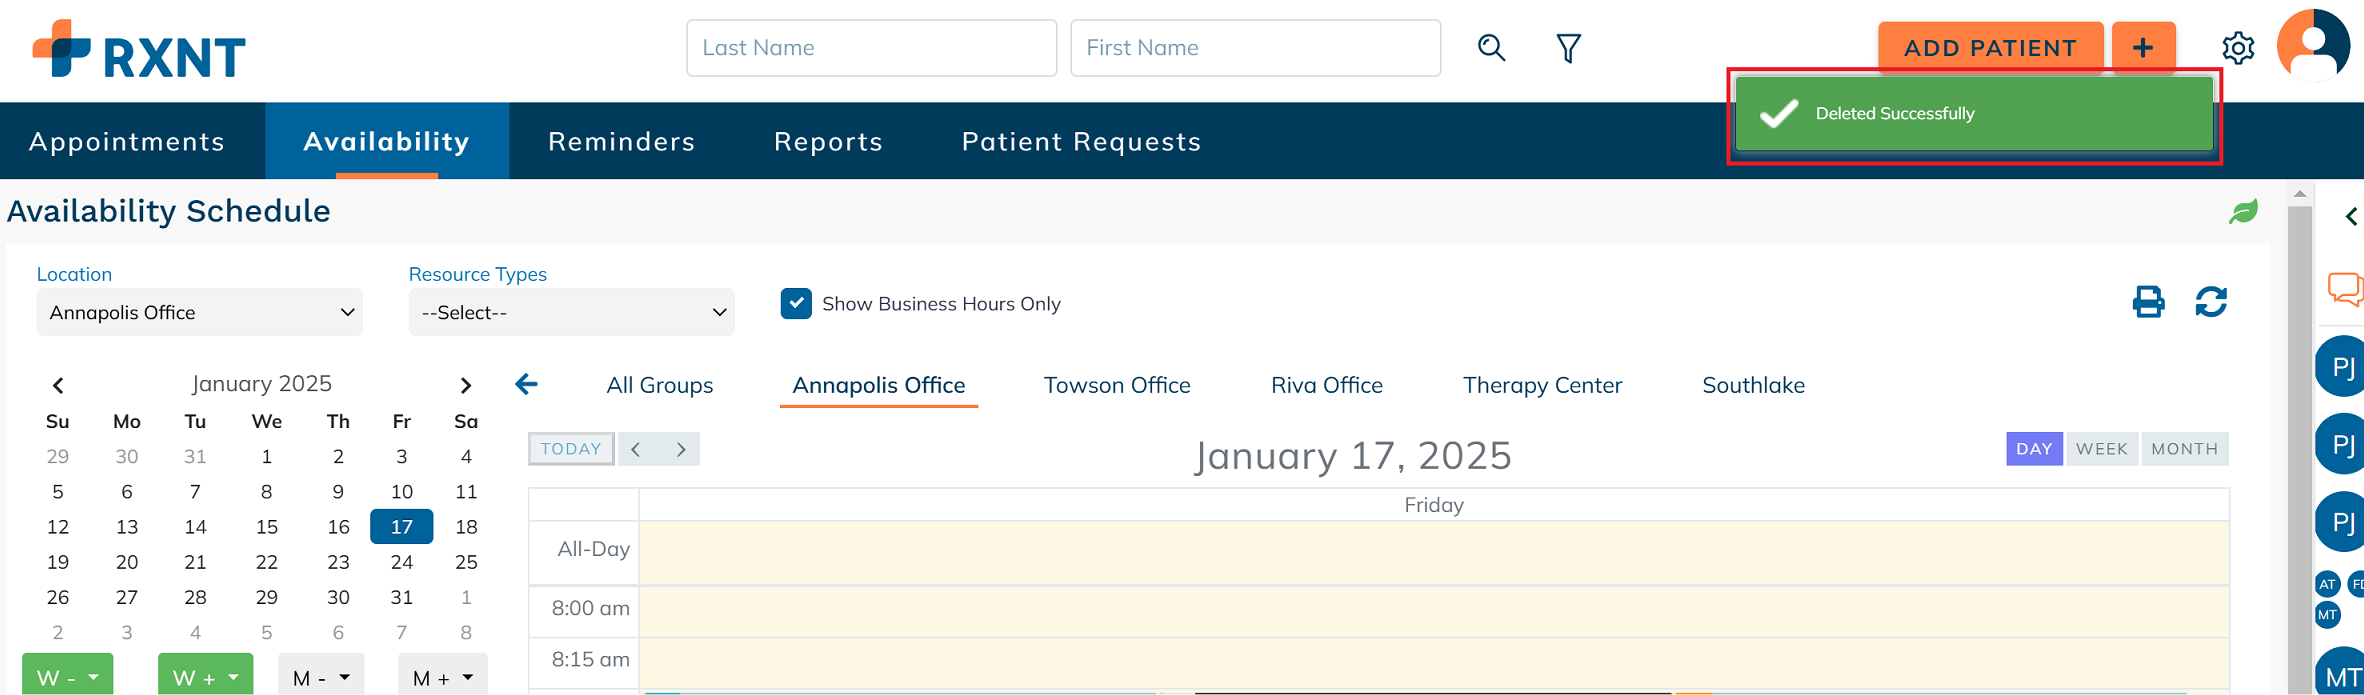The height and width of the screenshot is (695, 2364).
Task: Open the Location dropdown
Action: click(200, 313)
